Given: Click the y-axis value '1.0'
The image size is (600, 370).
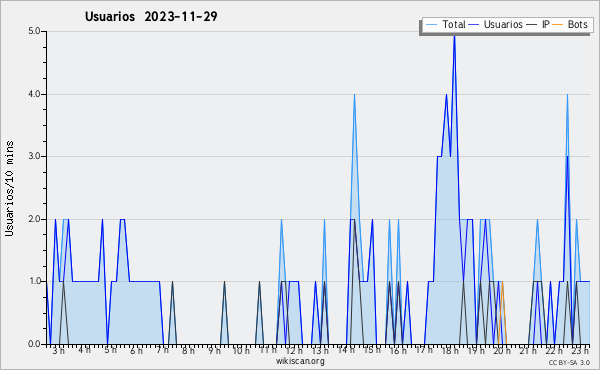Looking at the screenshot, I should tap(34, 281).
